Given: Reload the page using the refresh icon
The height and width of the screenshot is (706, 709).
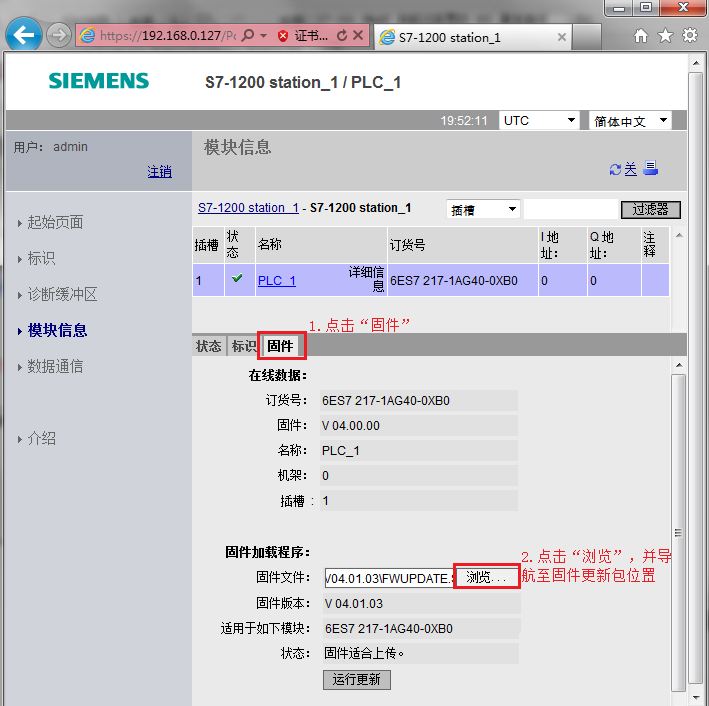Looking at the screenshot, I should (x=342, y=35).
